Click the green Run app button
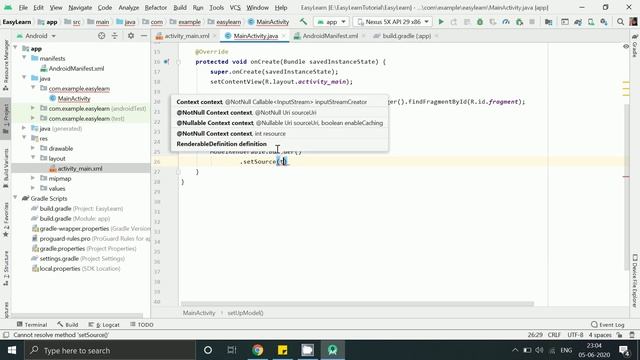 click(x=441, y=22)
